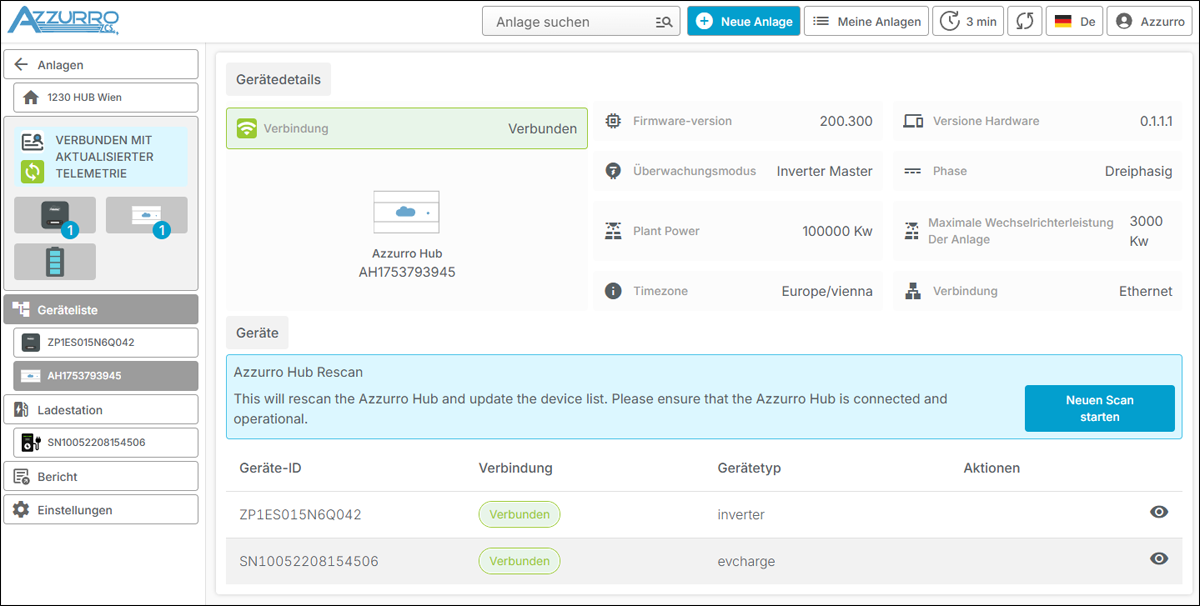Viewport: 1200px width, 606px height.
Task: Select charger SN10052208154506 in sidebar
Action: point(106,442)
